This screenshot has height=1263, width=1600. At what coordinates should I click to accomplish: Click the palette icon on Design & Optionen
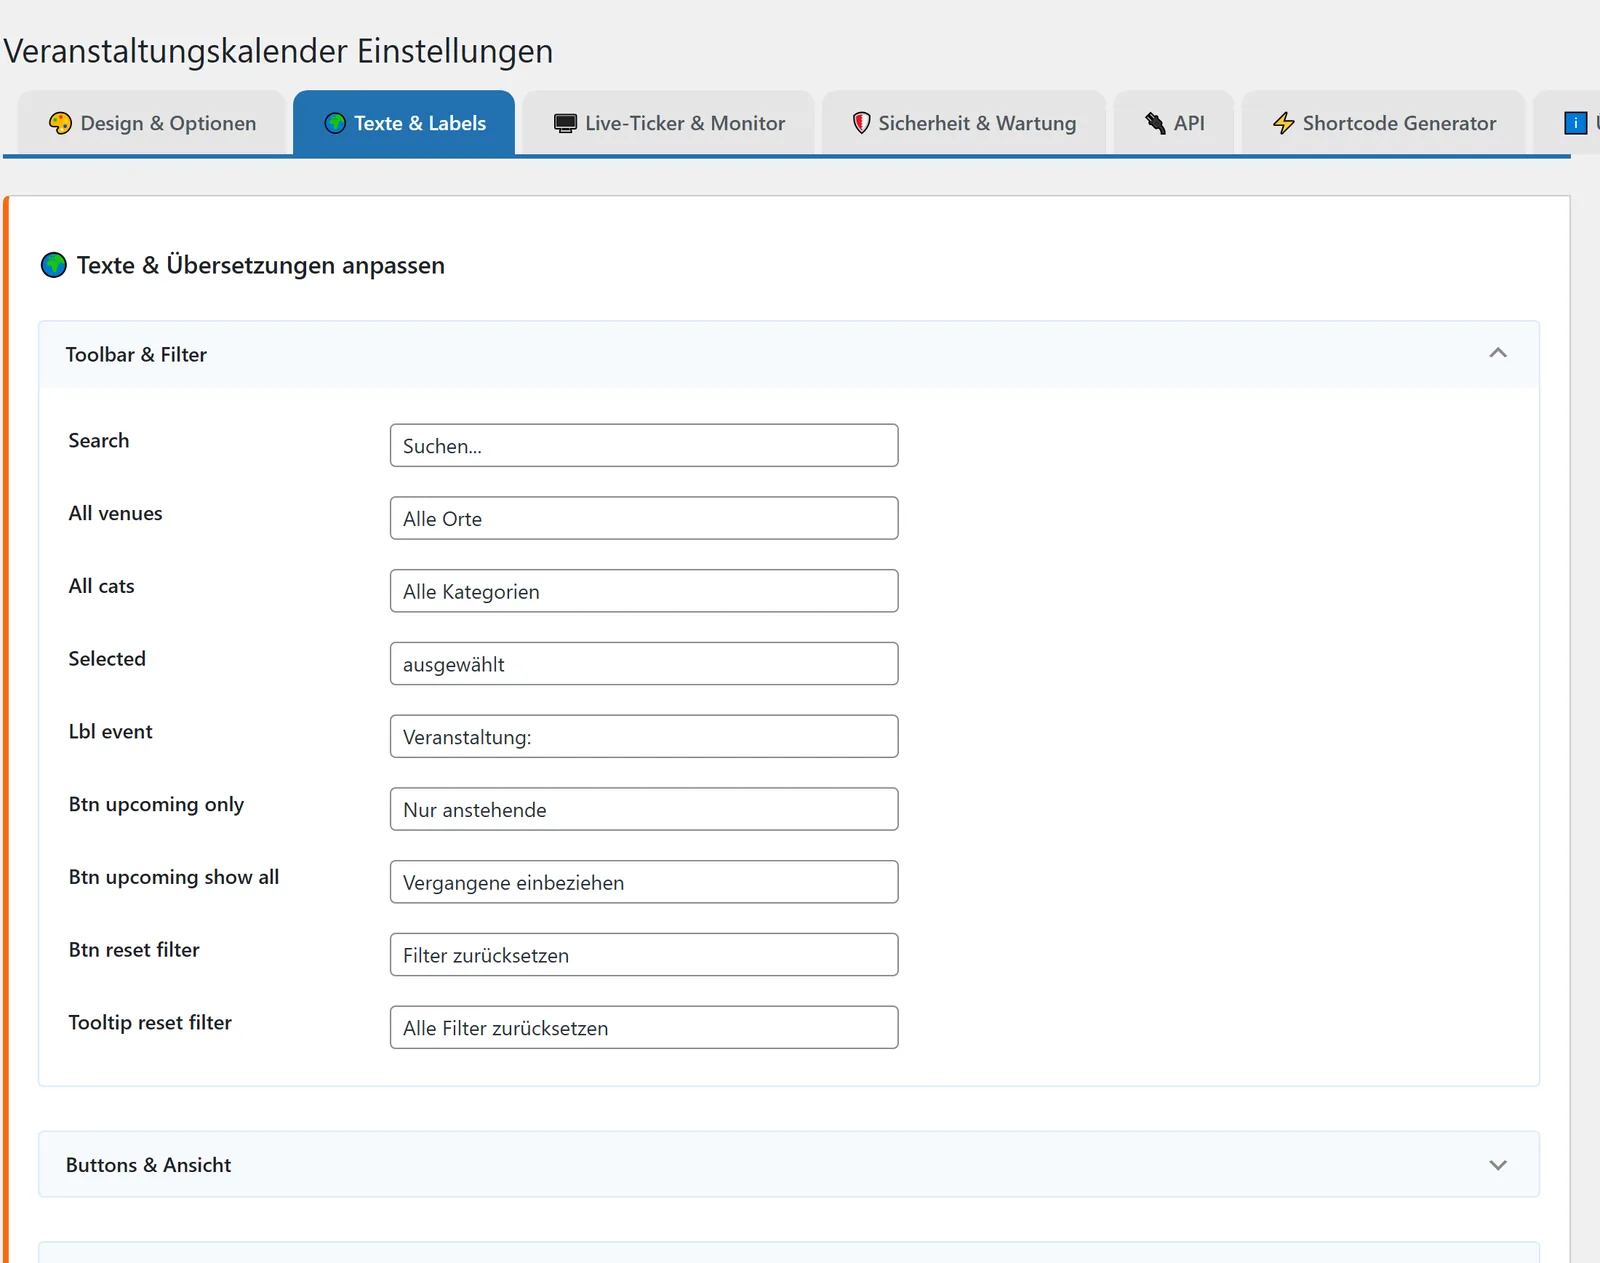60,123
